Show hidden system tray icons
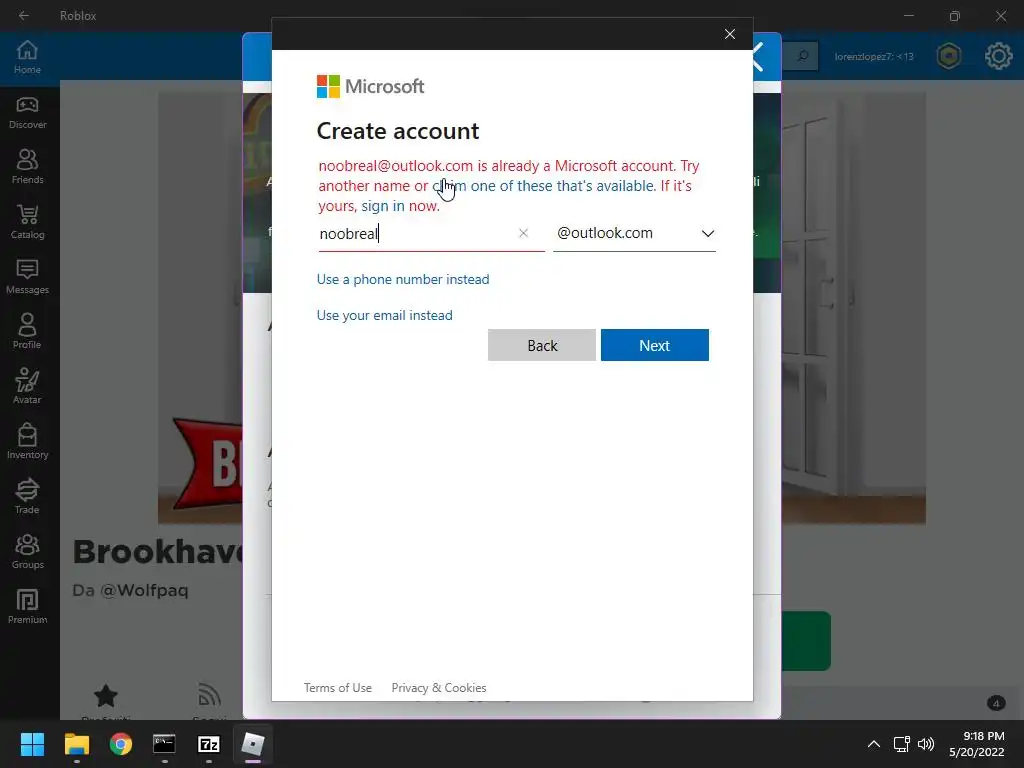Screen dimensions: 1024x768 point(873,744)
